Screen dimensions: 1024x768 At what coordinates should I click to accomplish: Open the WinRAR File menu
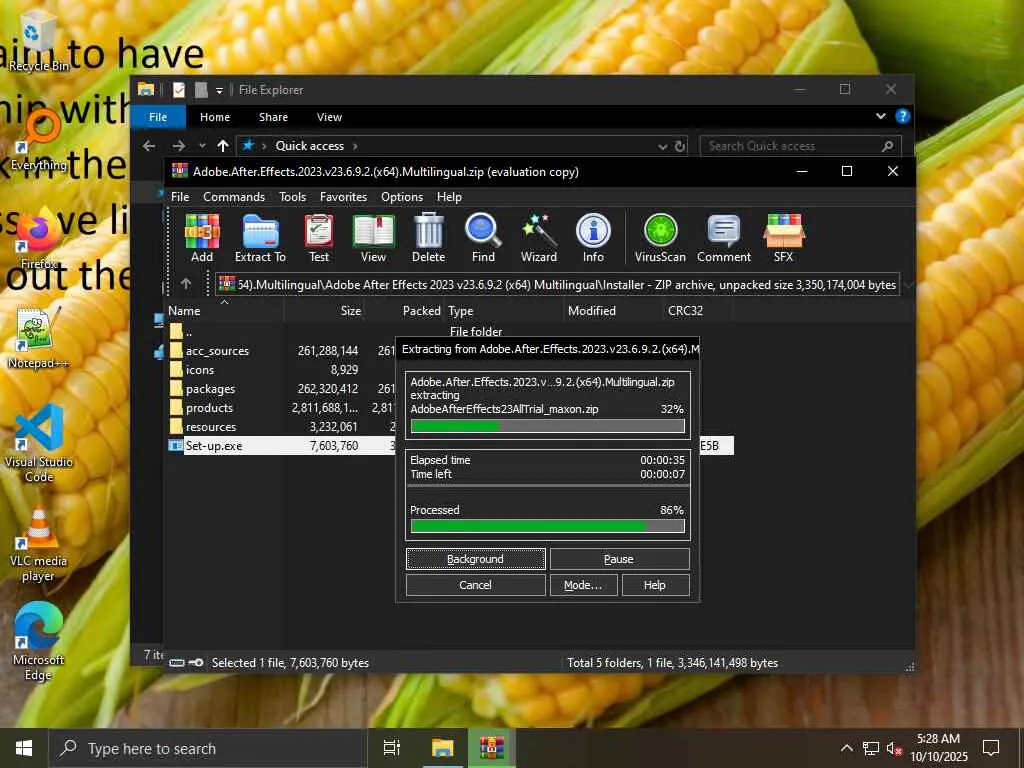180,197
